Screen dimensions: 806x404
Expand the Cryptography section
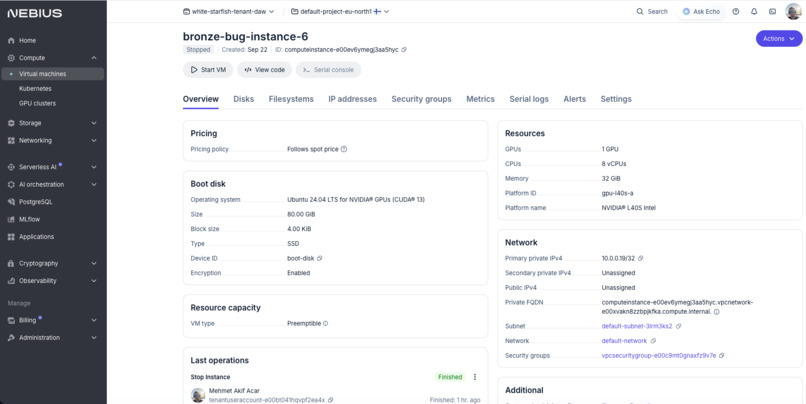pyautogui.click(x=94, y=264)
